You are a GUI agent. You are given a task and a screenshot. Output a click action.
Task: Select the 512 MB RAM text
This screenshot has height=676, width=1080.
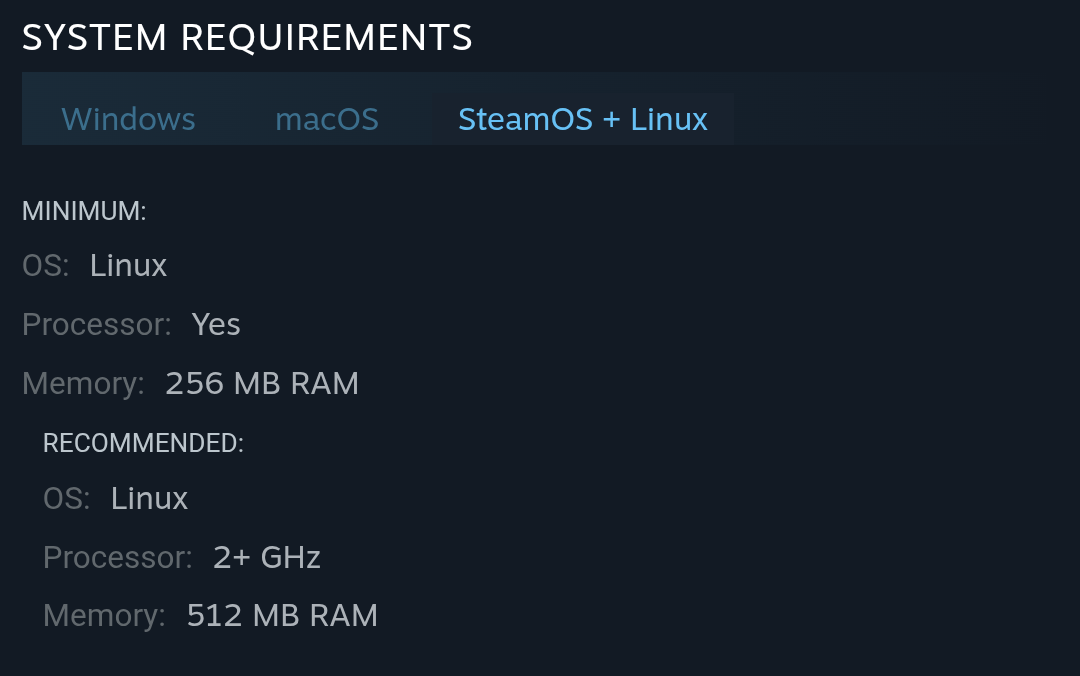click(x=282, y=615)
